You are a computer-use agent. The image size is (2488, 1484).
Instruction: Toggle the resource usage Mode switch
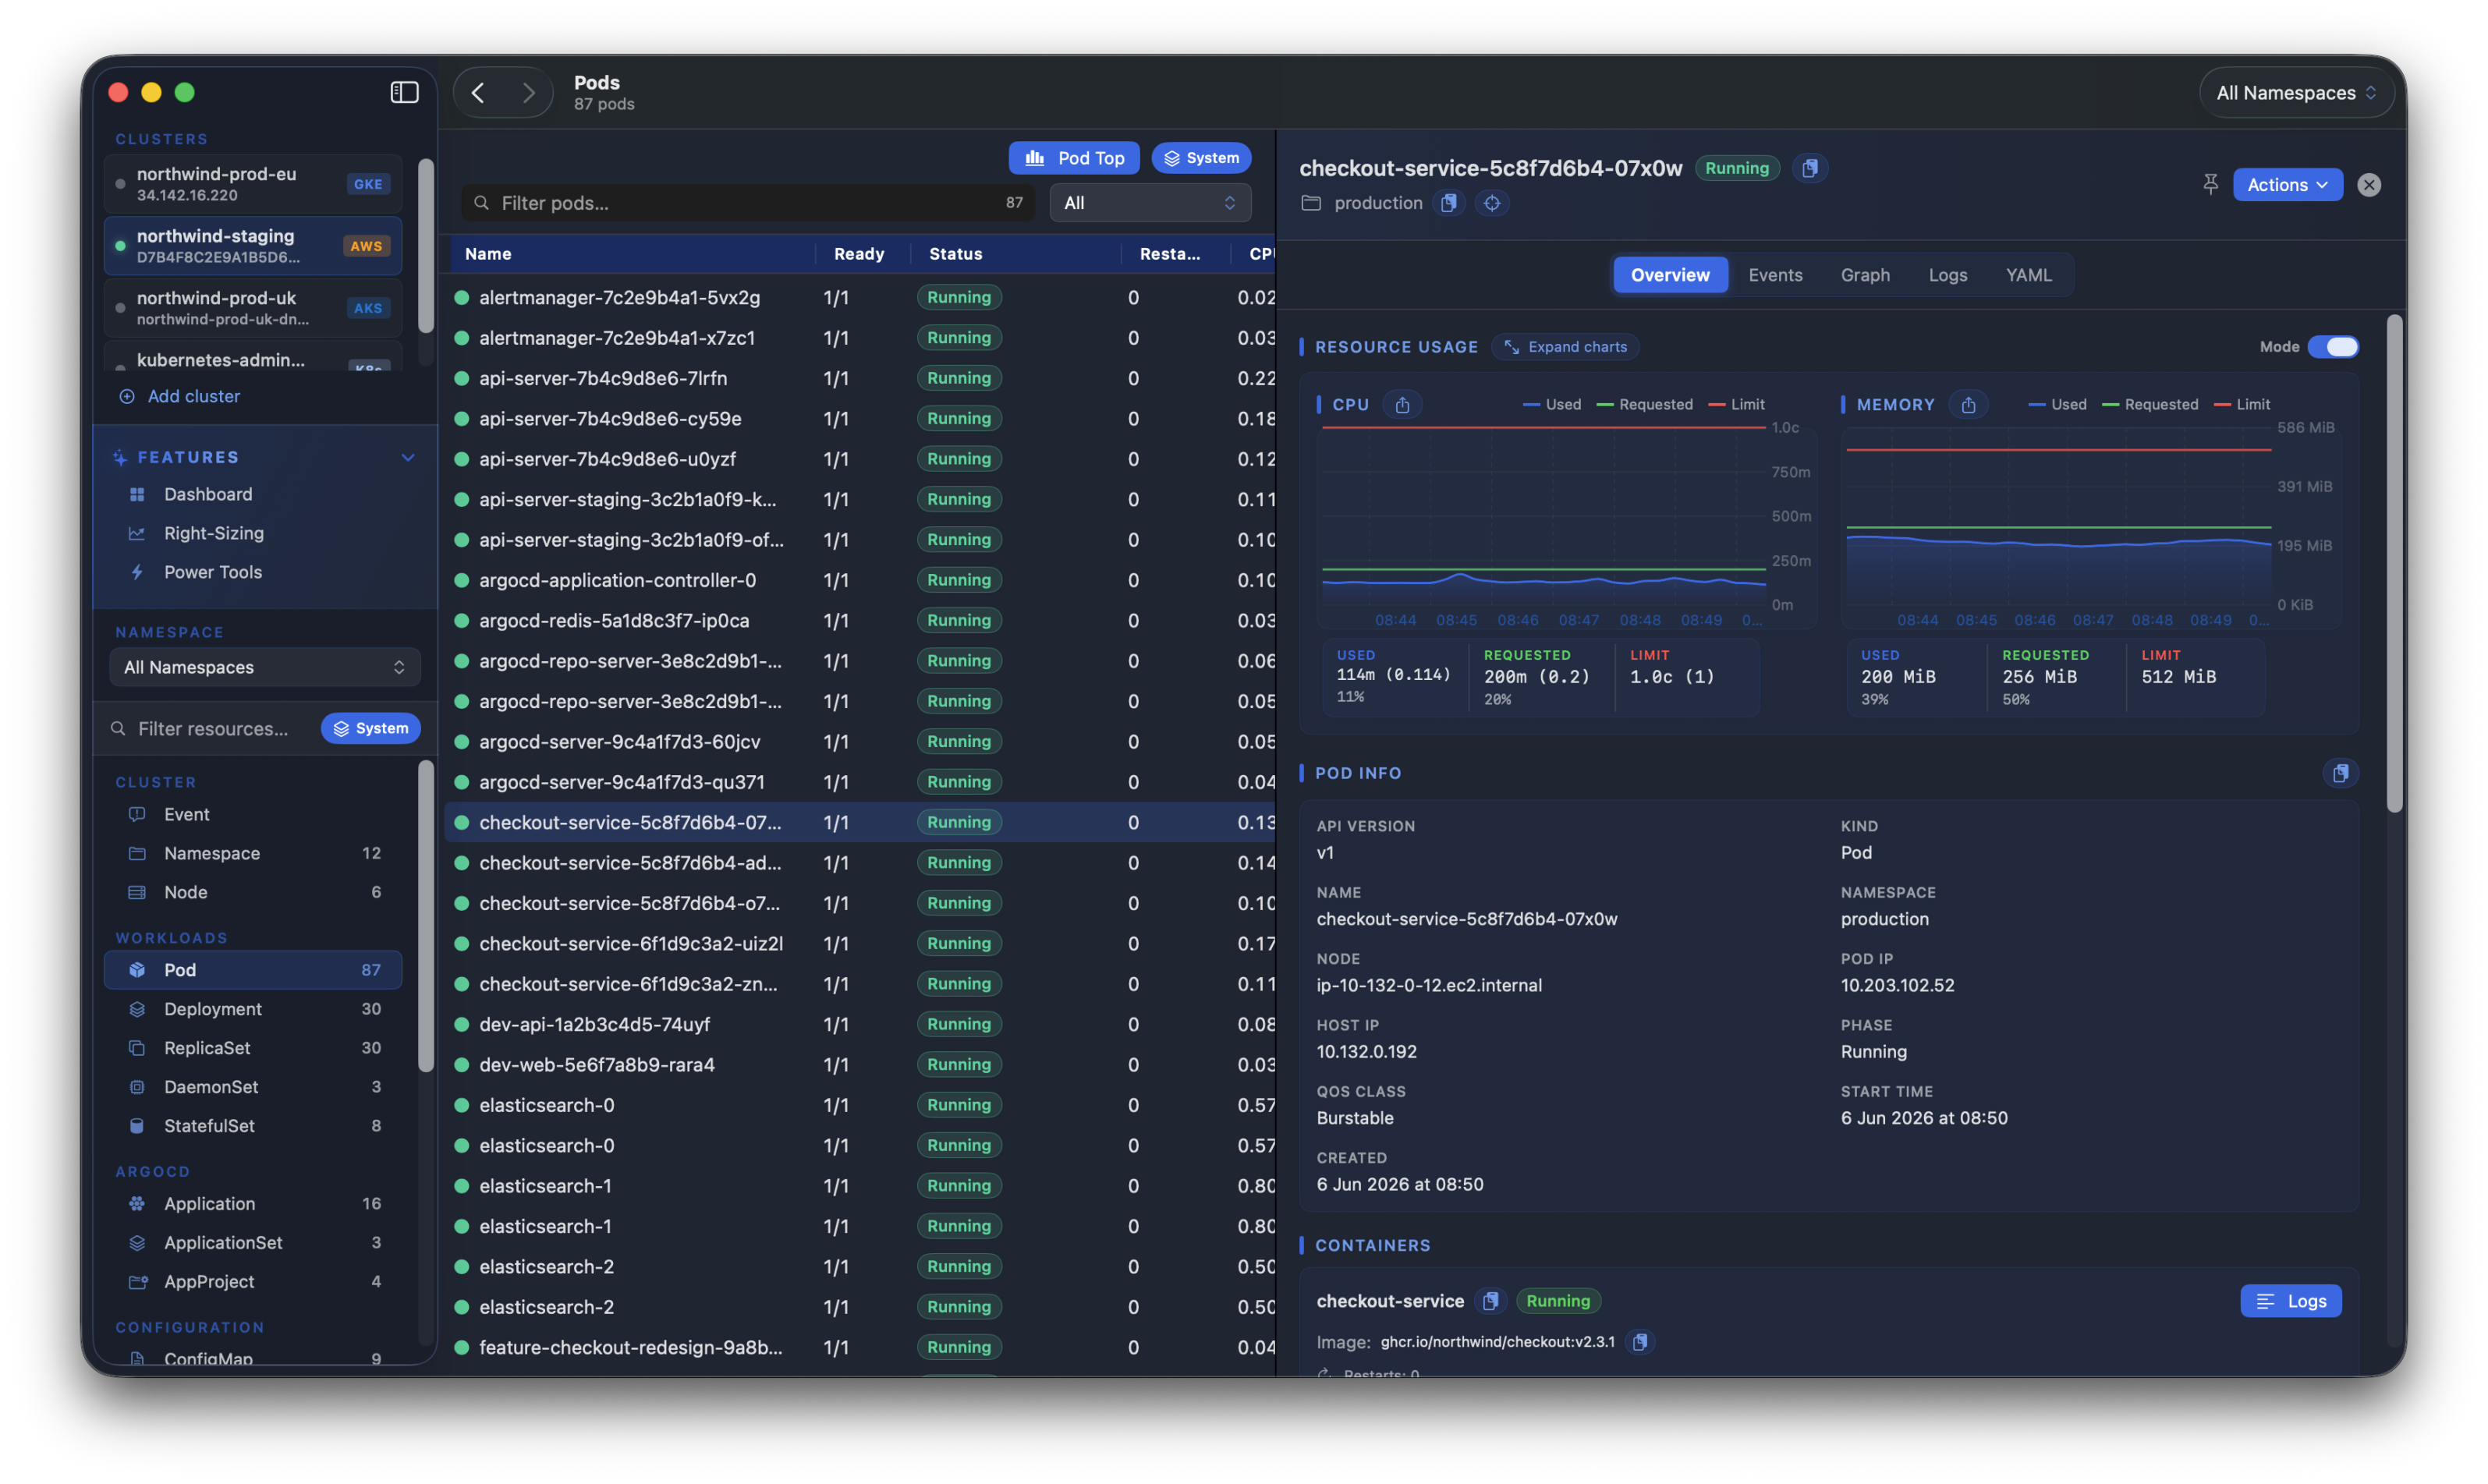pyautogui.click(x=2332, y=347)
